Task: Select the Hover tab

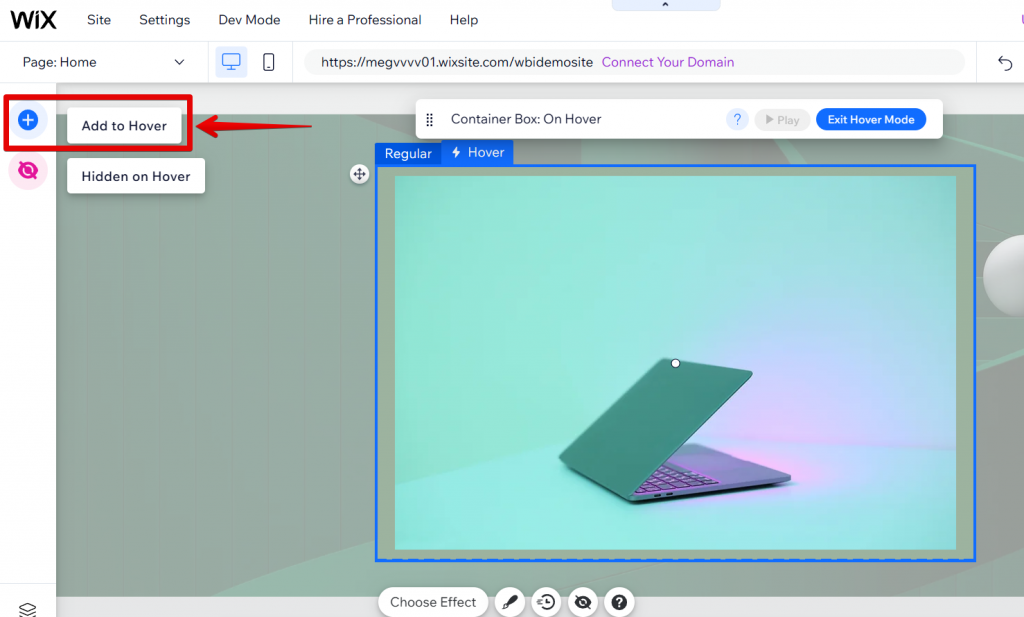Action: point(477,153)
